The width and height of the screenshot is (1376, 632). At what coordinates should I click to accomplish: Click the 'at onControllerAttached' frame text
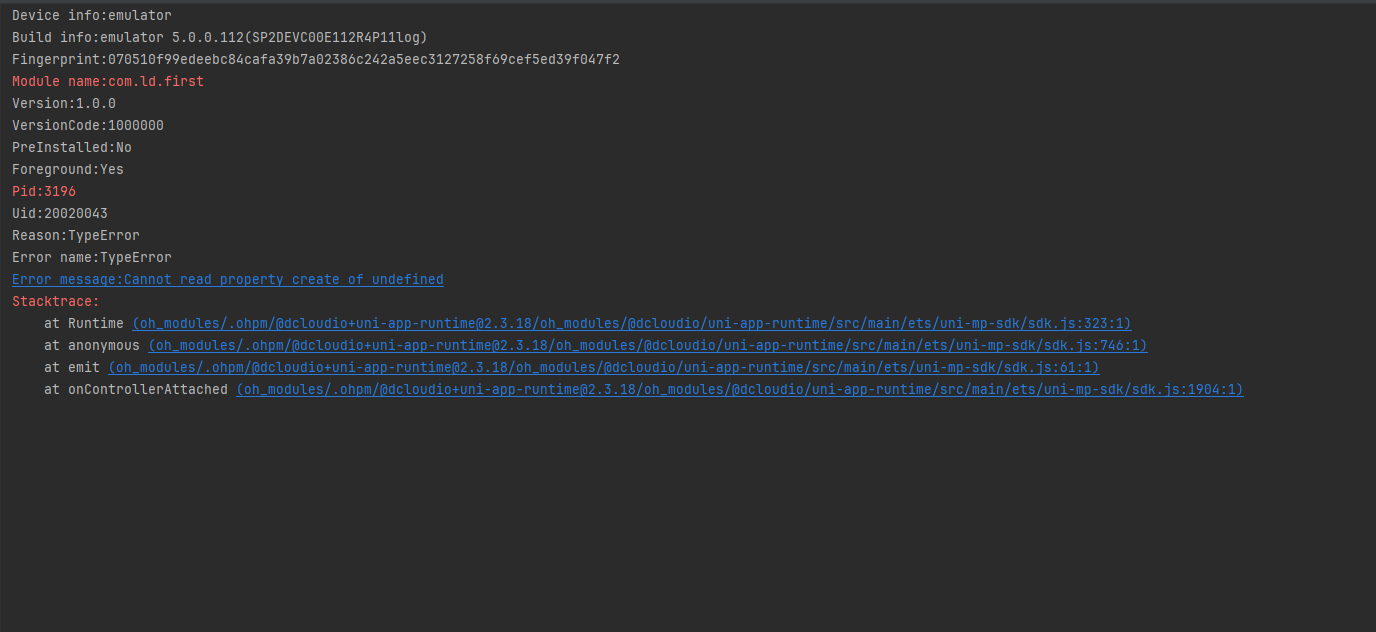pyautogui.click(x=136, y=389)
